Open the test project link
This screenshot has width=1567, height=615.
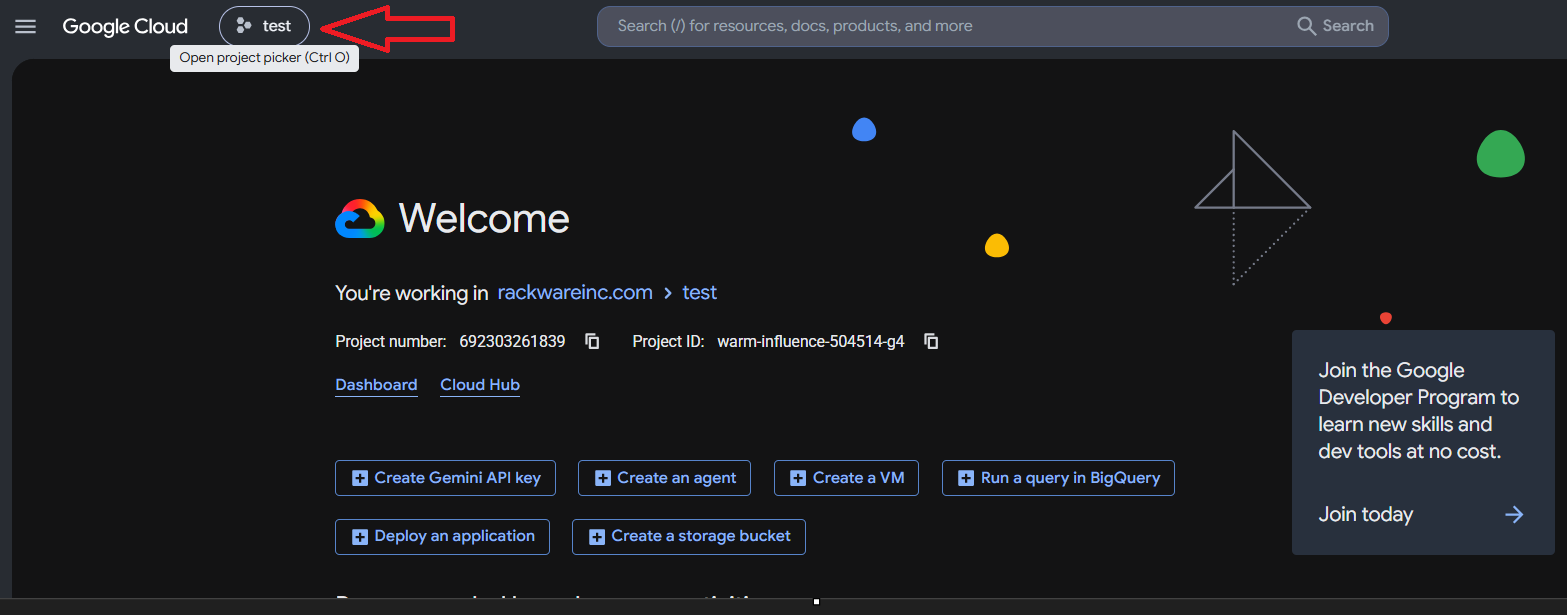point(699,293)
